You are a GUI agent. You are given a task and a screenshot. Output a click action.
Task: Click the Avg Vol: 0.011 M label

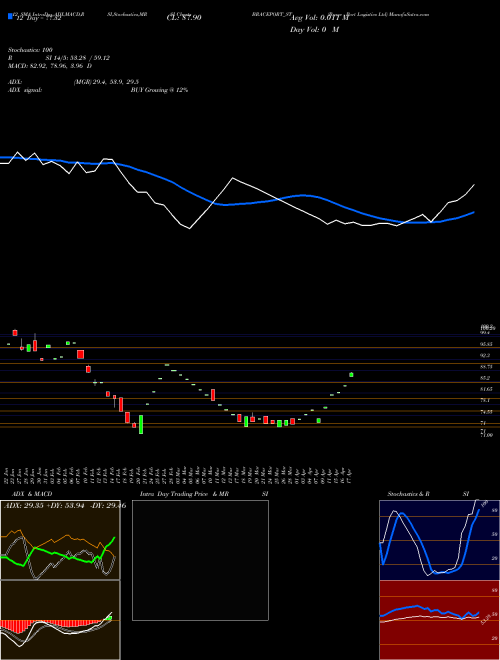coord(319,18)
